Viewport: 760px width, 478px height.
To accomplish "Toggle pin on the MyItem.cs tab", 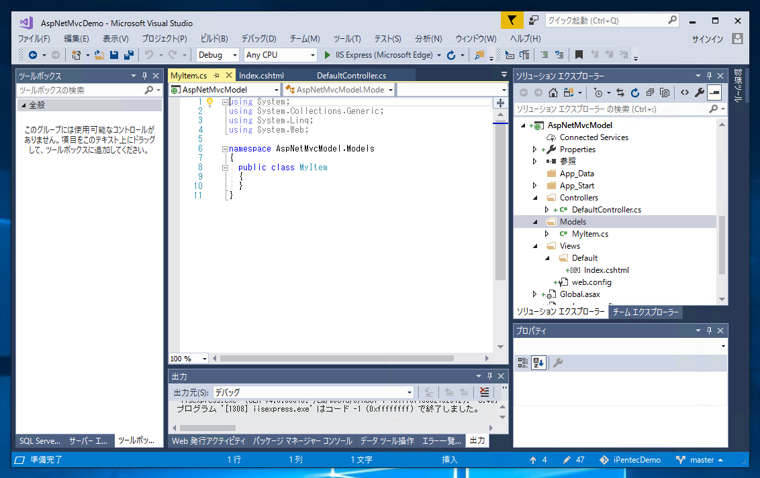I will point(217,76).
